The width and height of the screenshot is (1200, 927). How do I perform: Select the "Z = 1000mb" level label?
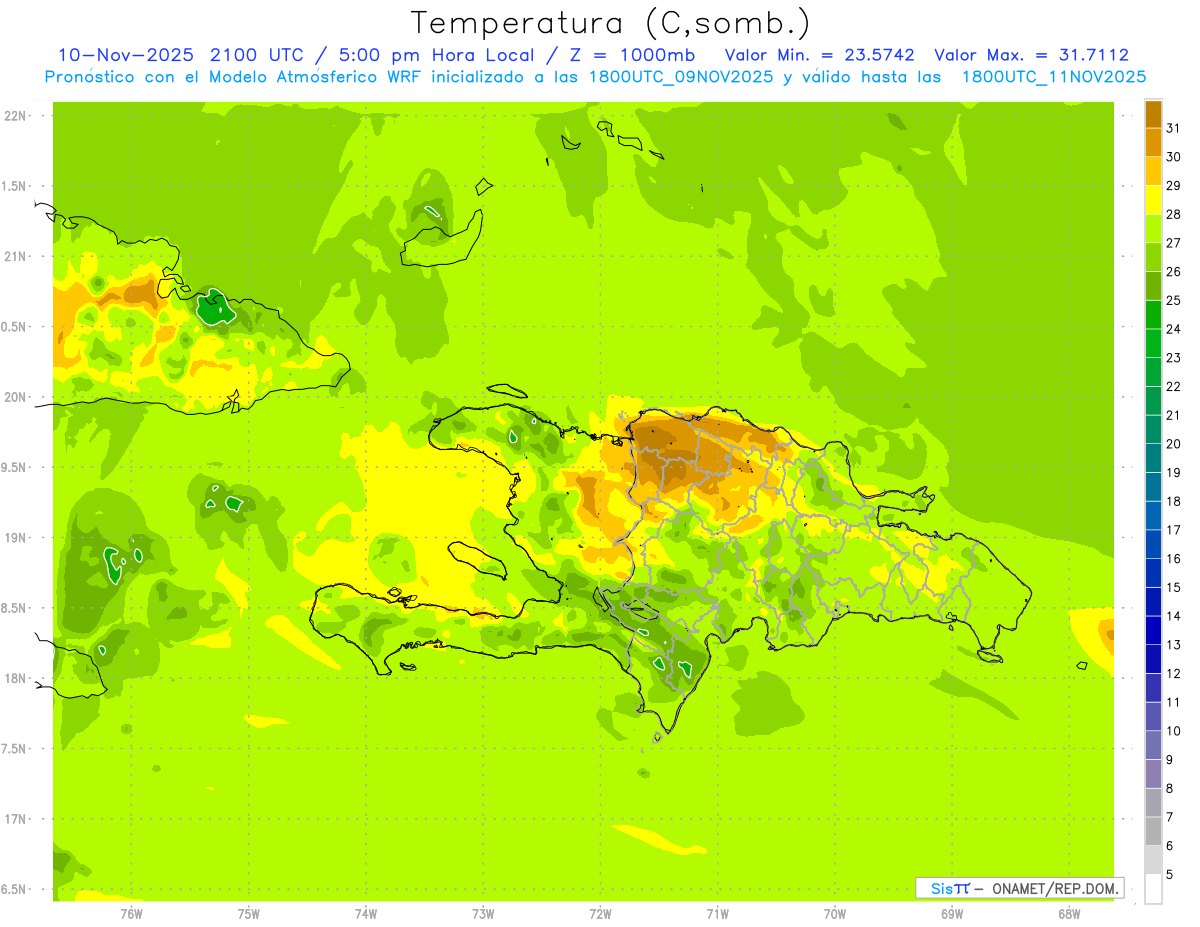click(634, 55)
